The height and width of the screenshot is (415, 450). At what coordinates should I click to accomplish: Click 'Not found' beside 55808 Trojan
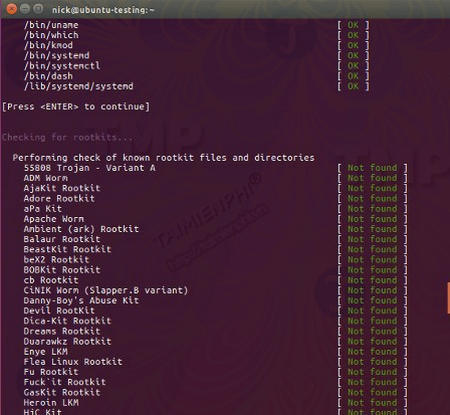[x=372, y=168]
